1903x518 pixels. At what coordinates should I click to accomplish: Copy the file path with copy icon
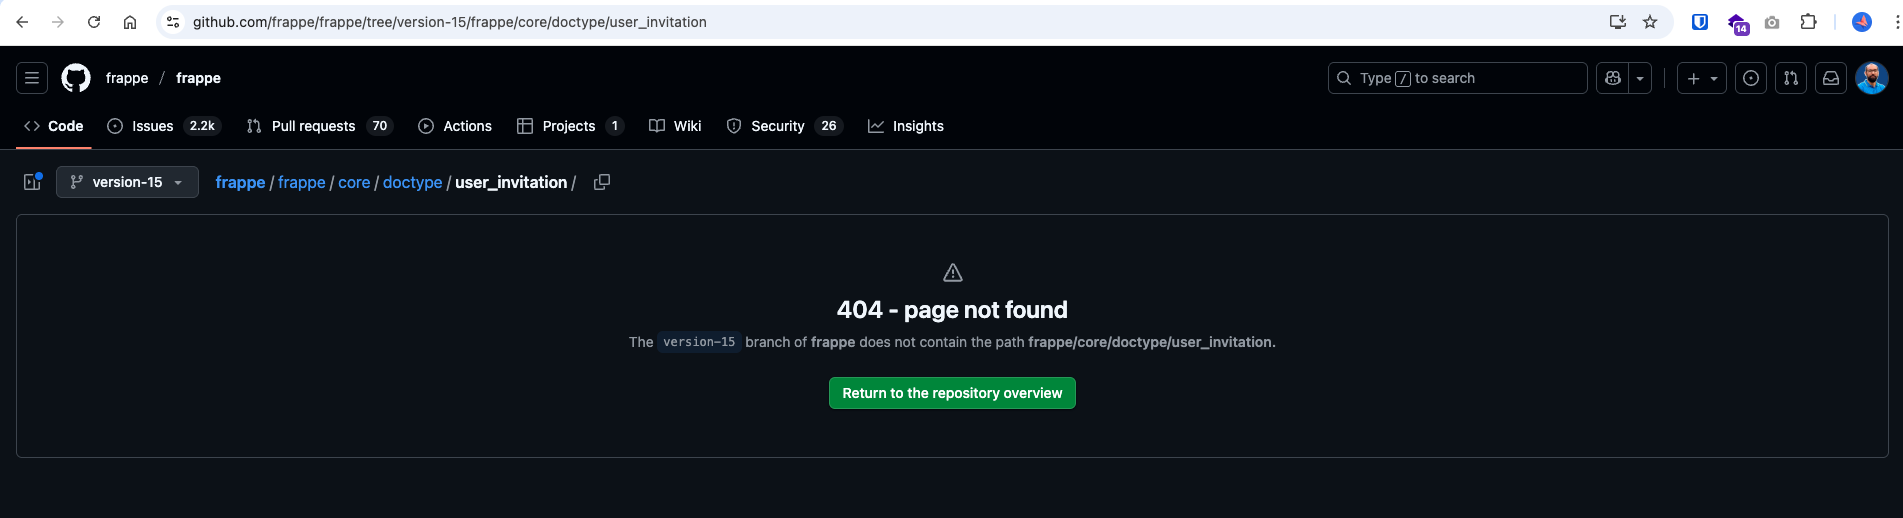(602, 182)
